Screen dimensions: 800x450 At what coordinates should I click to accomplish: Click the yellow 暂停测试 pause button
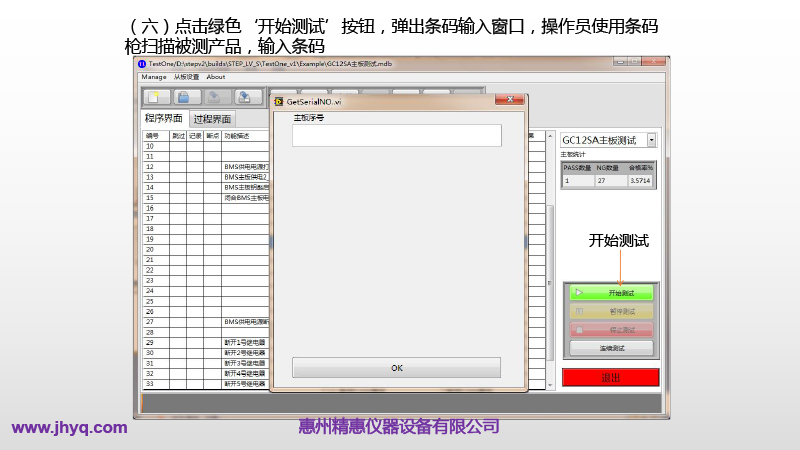[x=611, y=311]
